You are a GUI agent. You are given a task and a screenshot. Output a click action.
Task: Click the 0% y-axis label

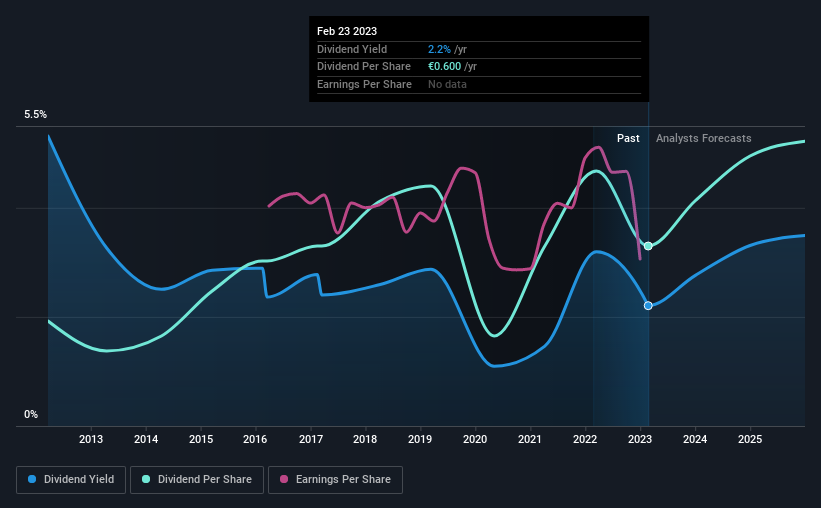[31, 415]
